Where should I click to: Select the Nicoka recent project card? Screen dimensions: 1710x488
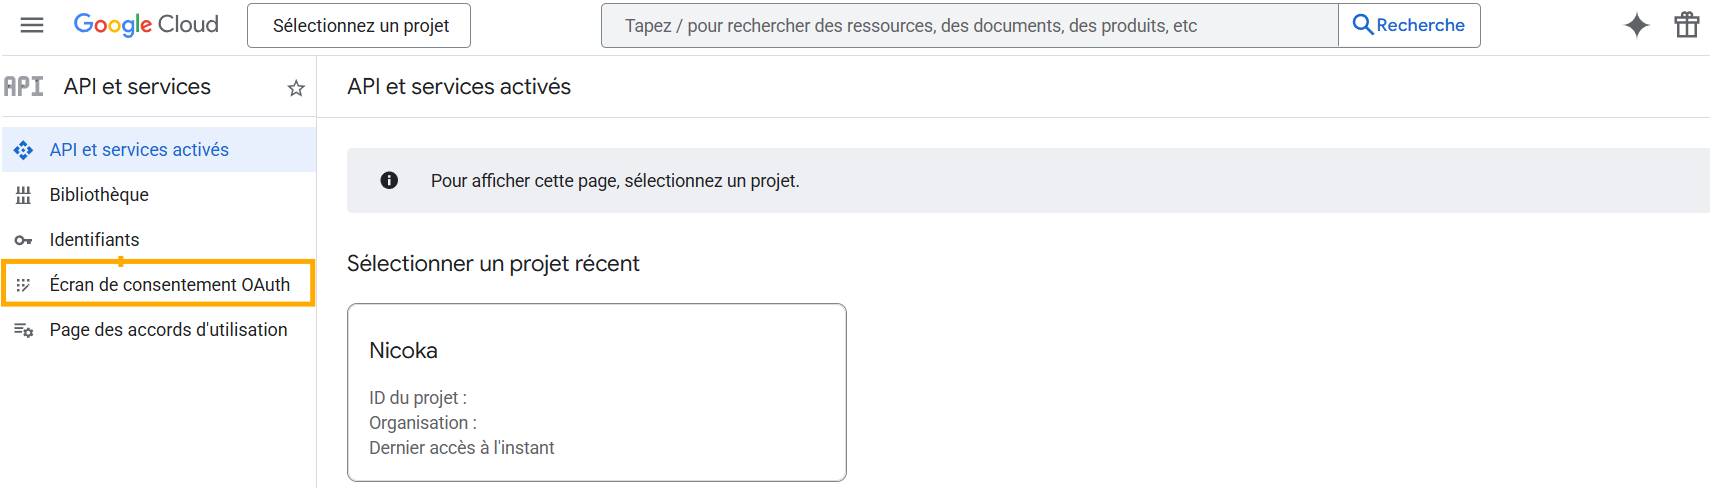[596, 392]
